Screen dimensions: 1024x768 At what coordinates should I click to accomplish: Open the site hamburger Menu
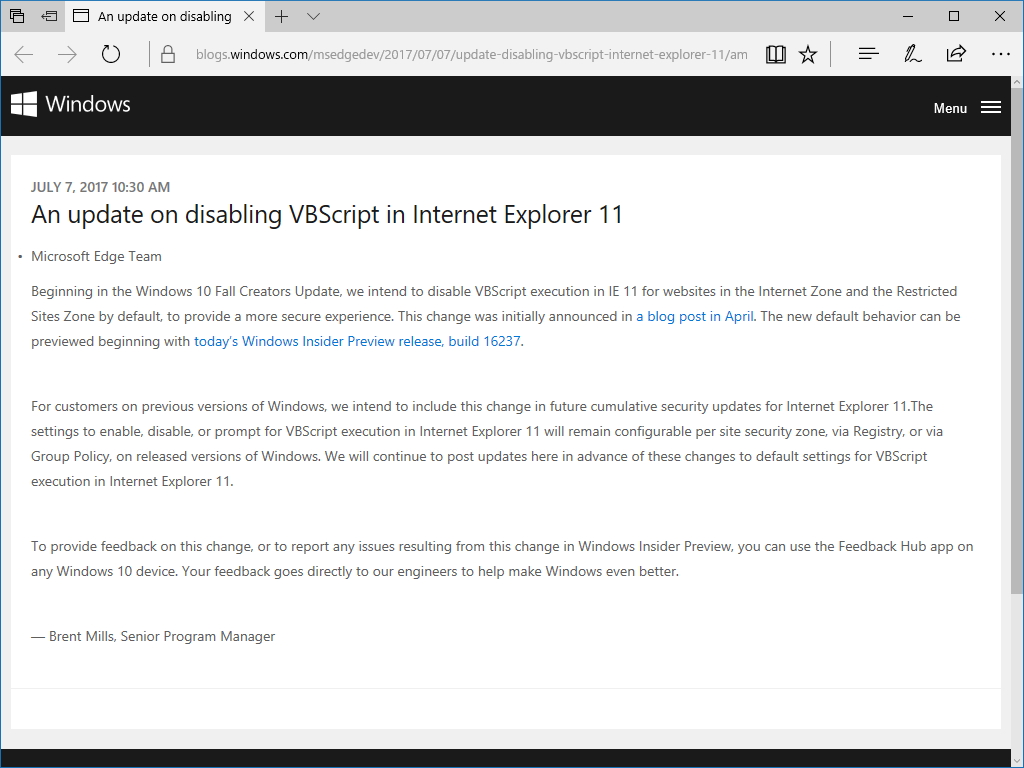tap(990, 107)
